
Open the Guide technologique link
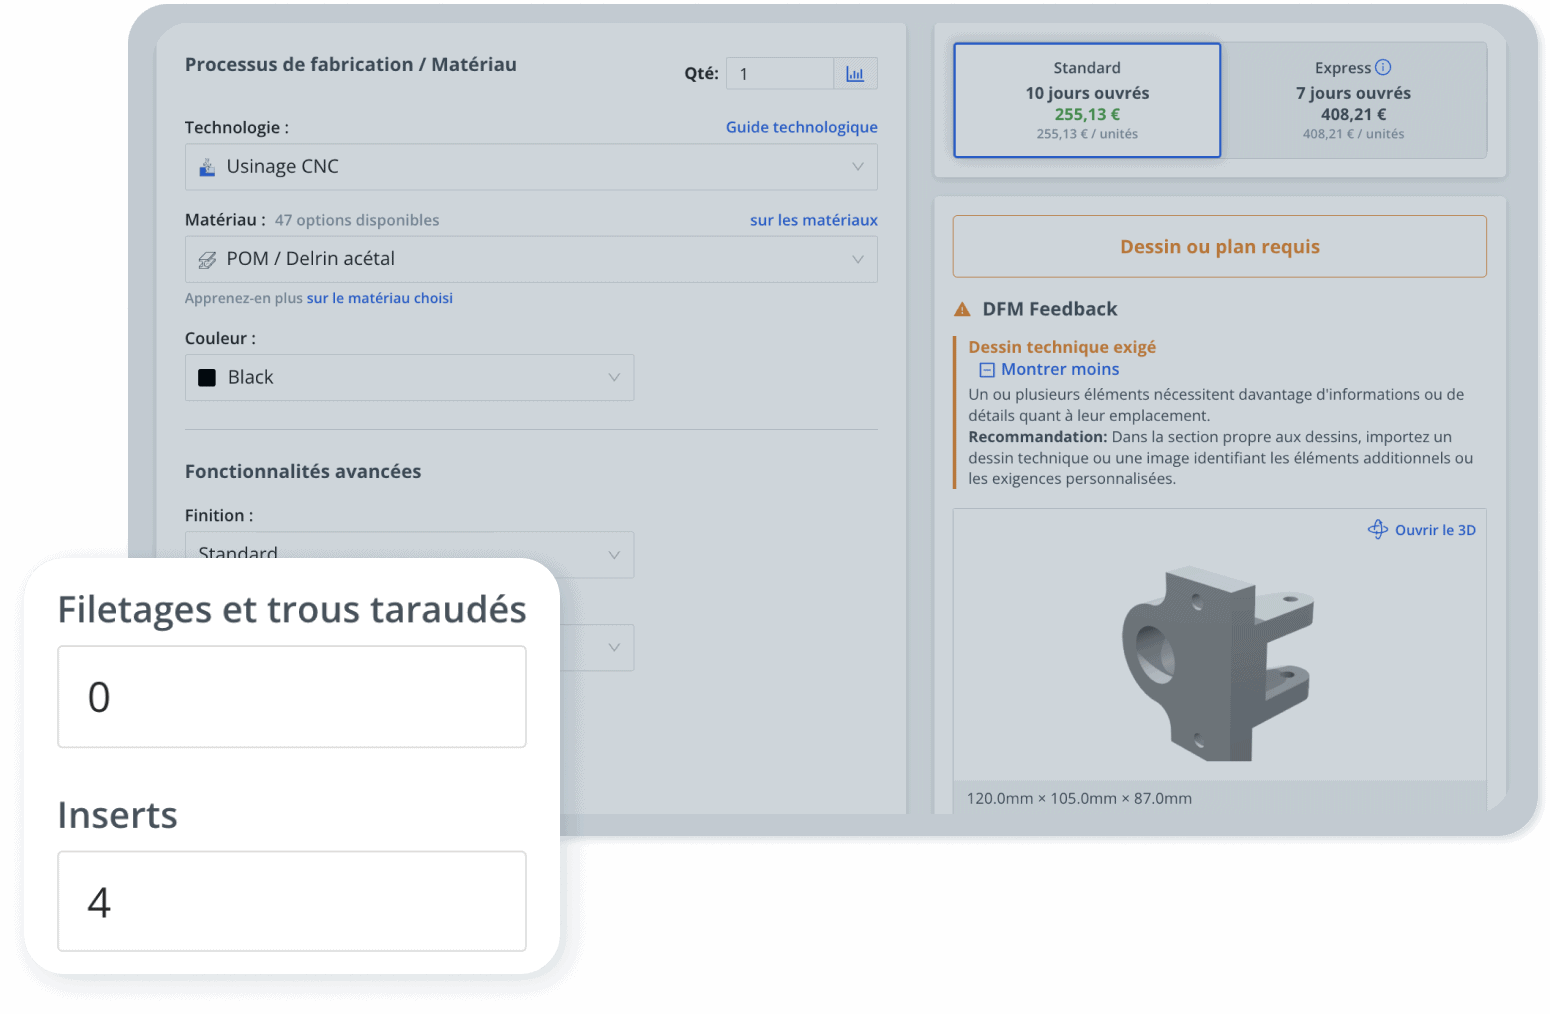[801, 127]
